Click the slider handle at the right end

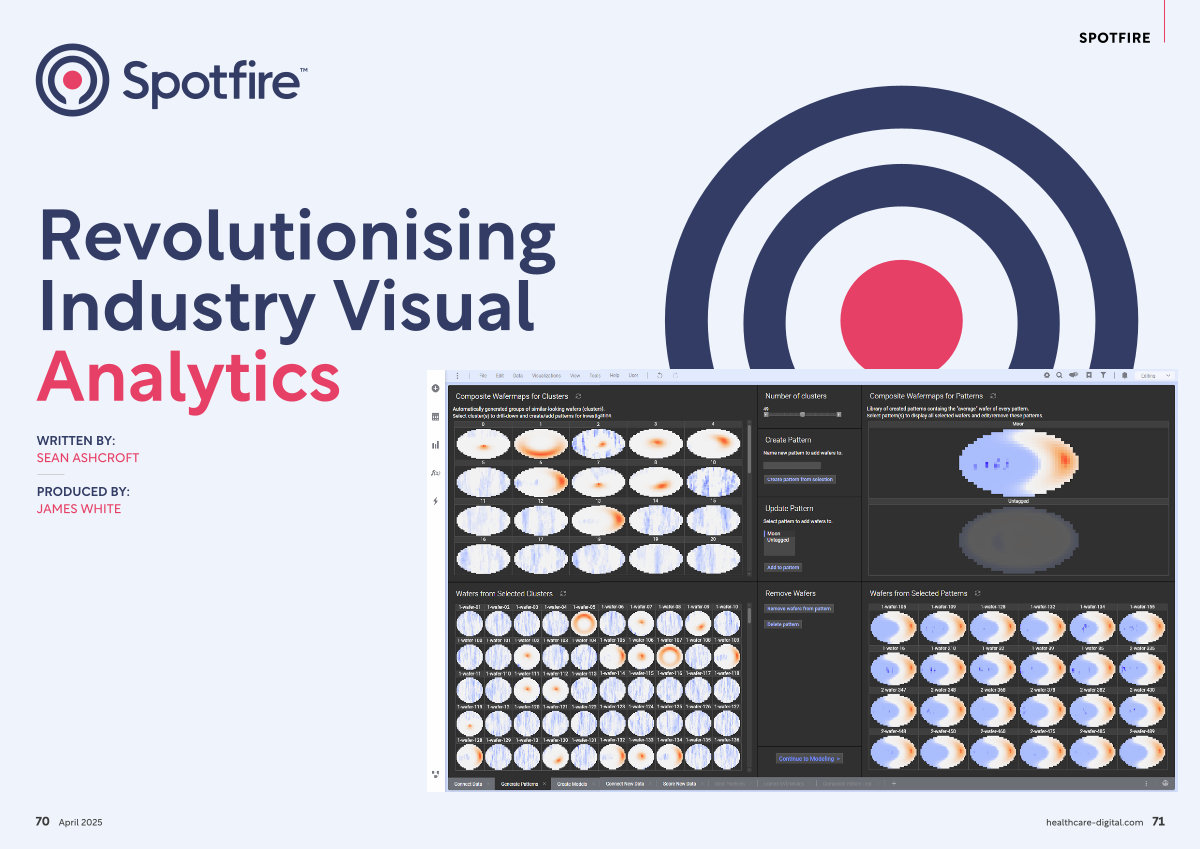(839, 413)
